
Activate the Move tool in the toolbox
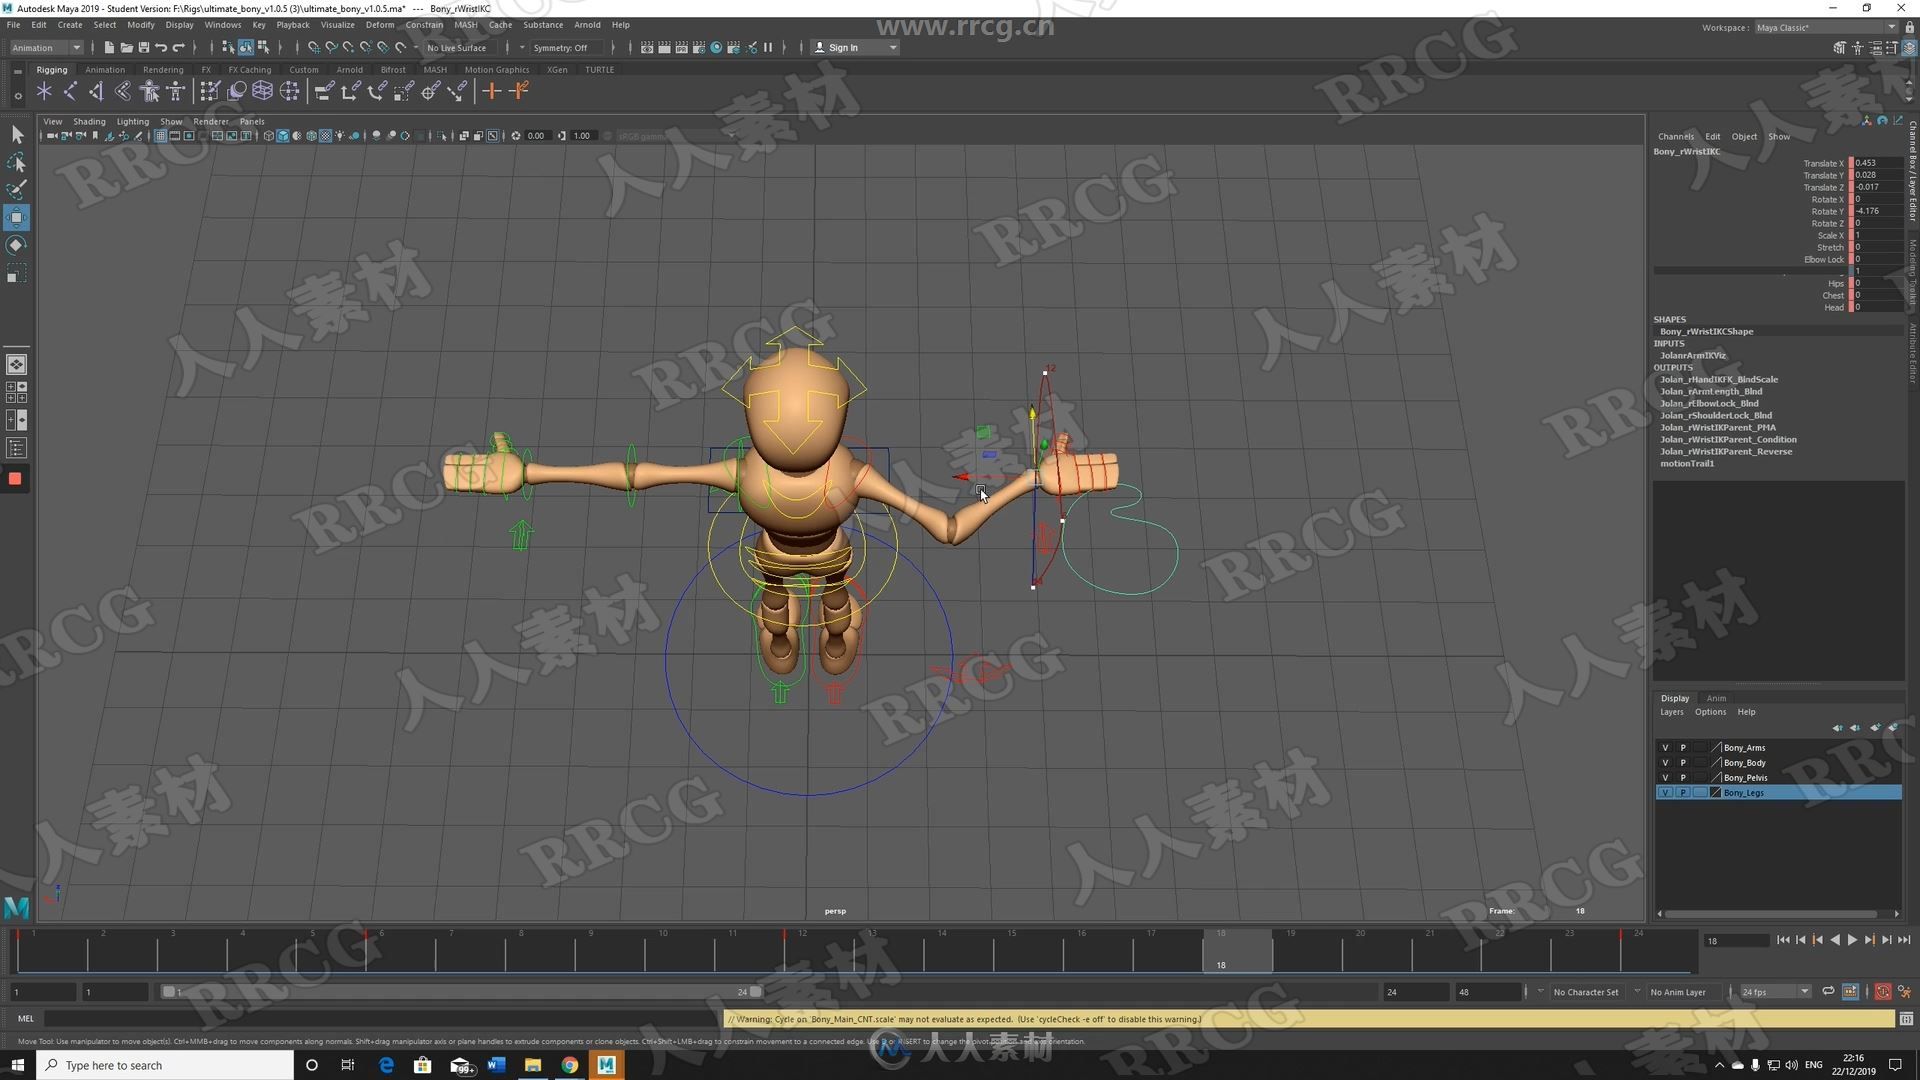point(16,217)
